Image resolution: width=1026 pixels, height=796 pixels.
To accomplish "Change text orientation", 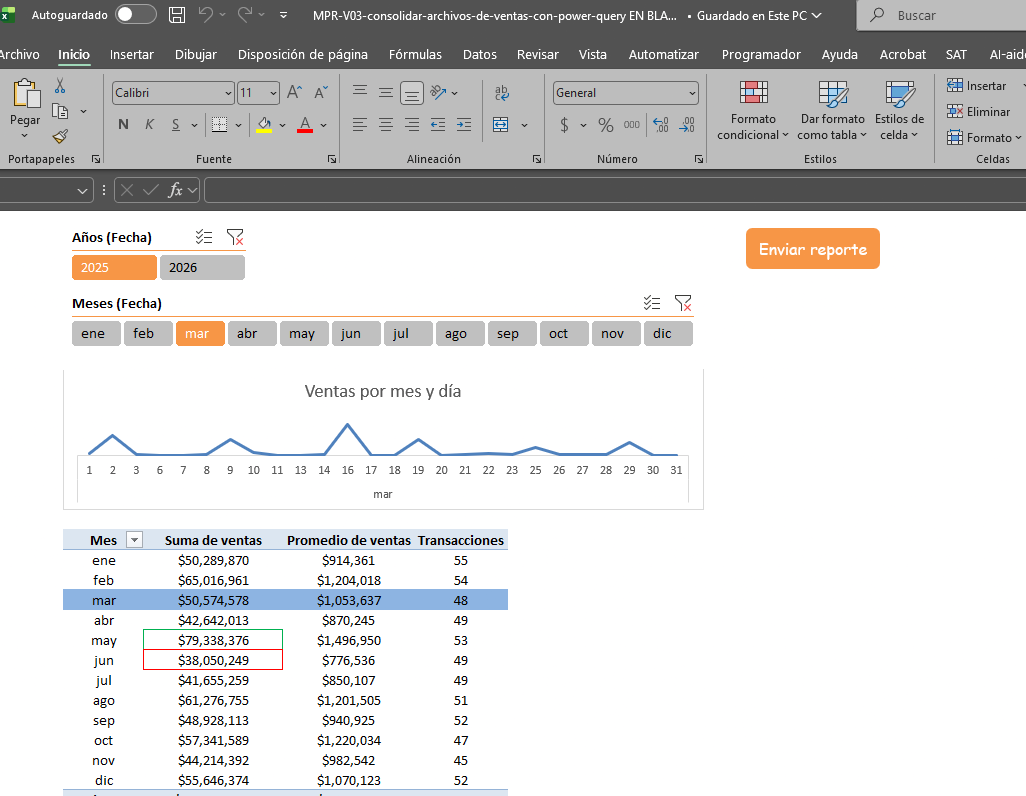I will [438, 92].
